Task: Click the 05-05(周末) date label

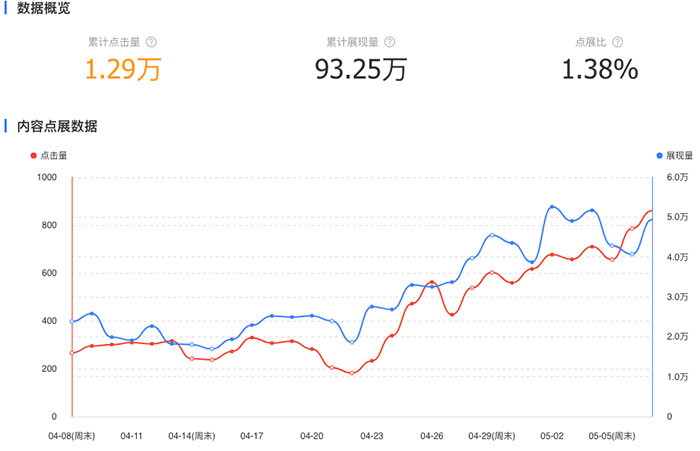Action: pyautogui.click(x=612, y=436)
